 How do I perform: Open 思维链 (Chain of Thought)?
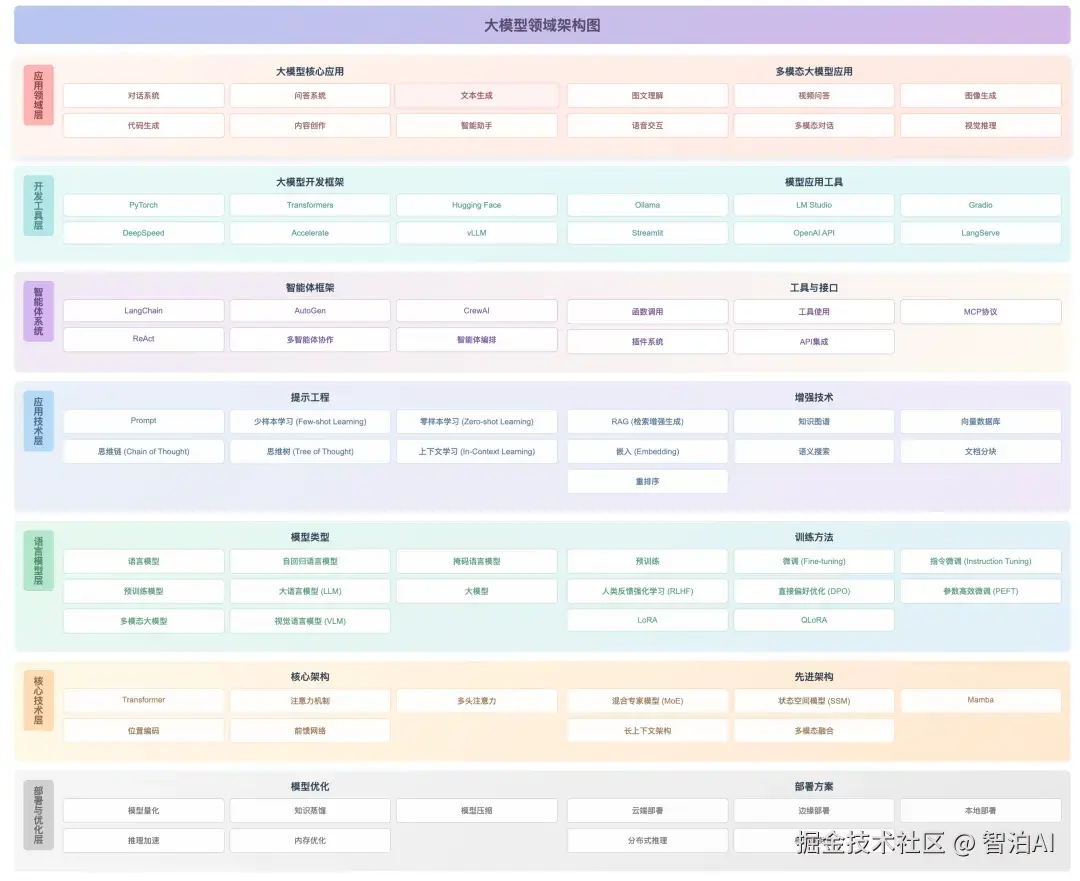coord(143,451)
